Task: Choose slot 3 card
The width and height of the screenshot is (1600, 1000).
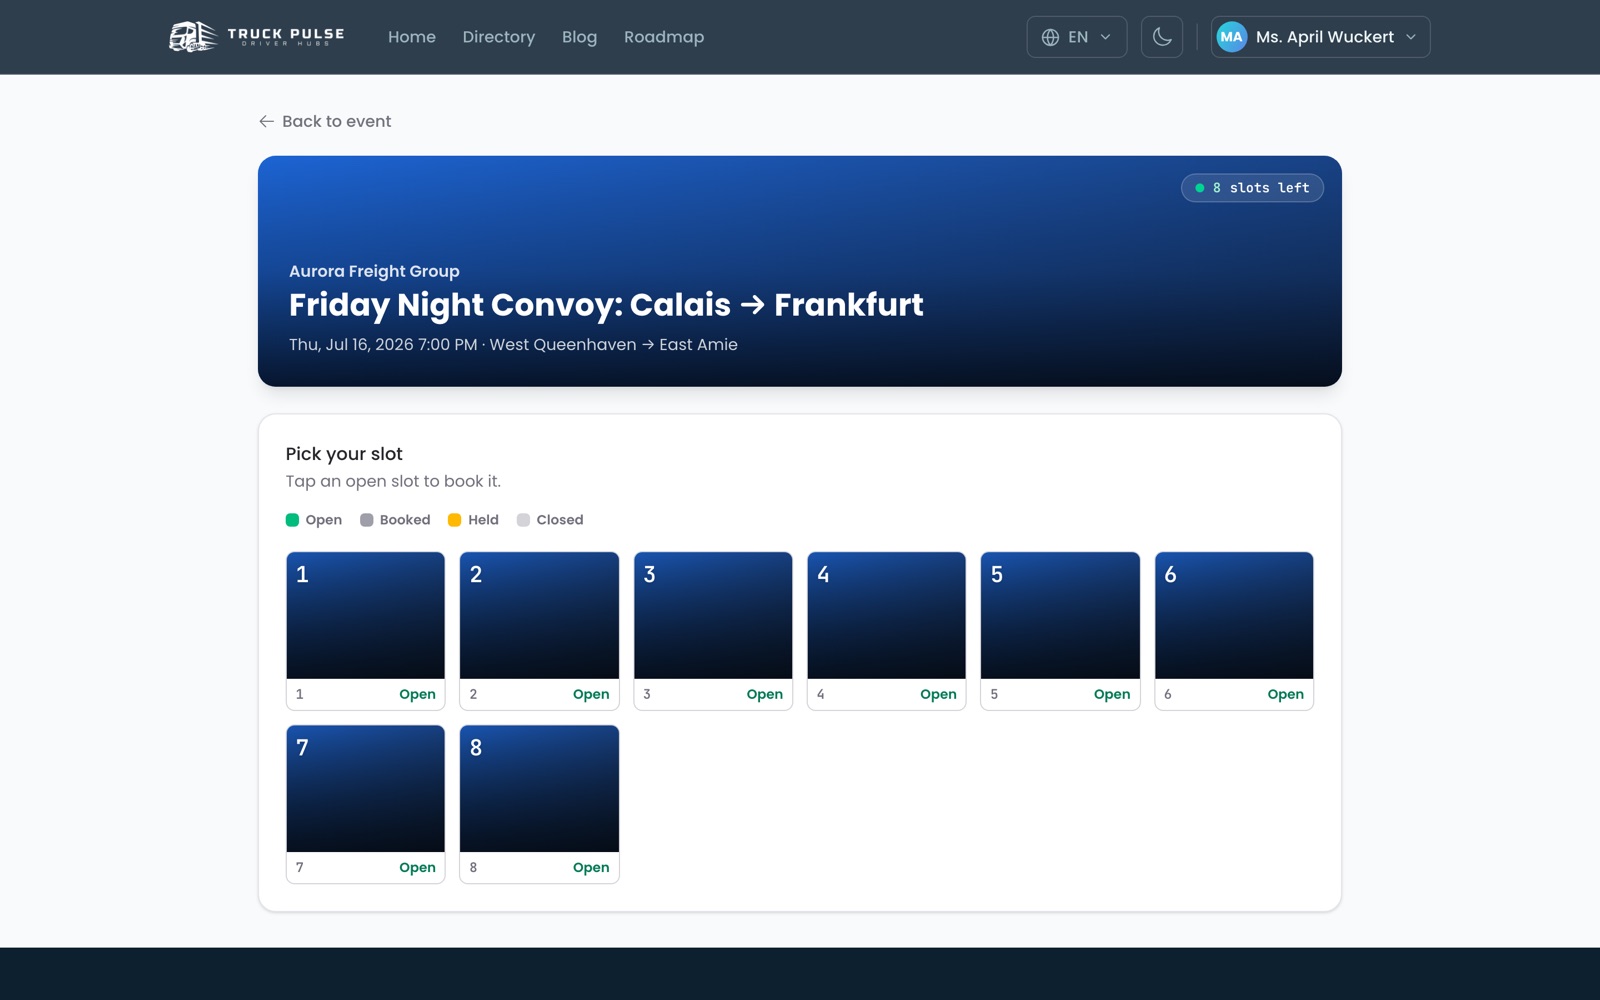Action: [713, 631]
